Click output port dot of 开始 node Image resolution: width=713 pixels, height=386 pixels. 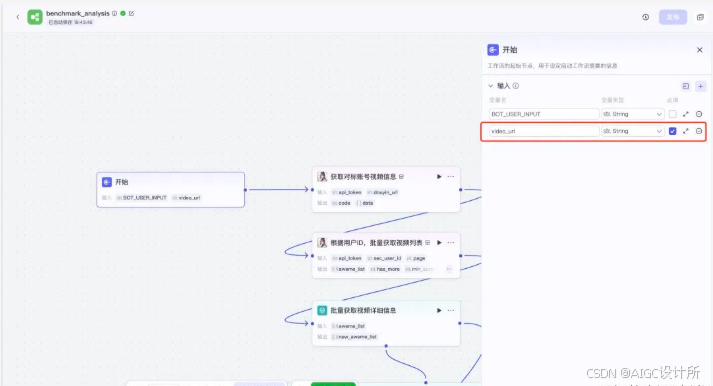click(246, 190)
